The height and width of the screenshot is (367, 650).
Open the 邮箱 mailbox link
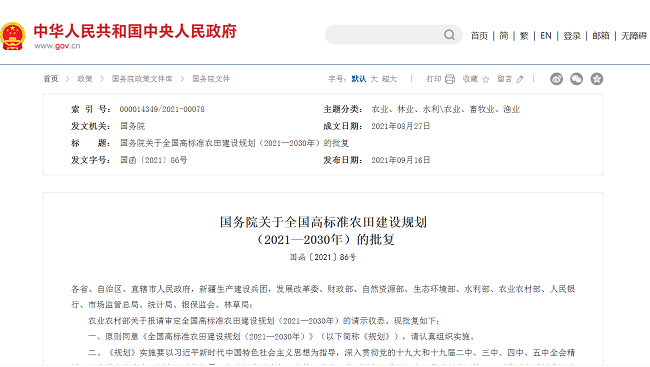point(601,36)
